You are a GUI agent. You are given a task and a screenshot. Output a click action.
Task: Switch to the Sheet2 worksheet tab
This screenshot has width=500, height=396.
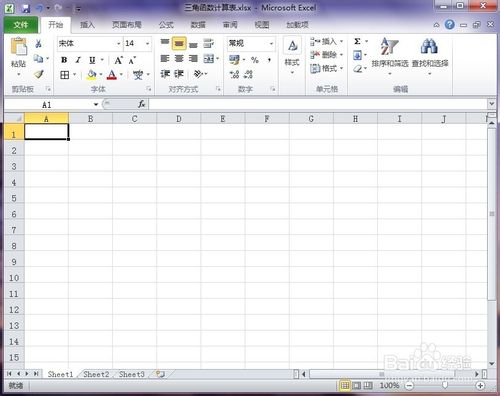click(96, 374)
